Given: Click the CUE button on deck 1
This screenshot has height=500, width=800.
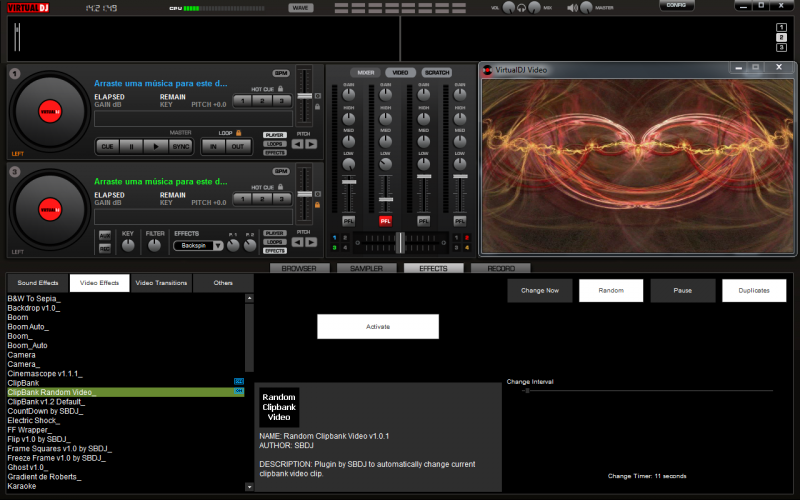Looking at the screenshot, I should [107, 146].
